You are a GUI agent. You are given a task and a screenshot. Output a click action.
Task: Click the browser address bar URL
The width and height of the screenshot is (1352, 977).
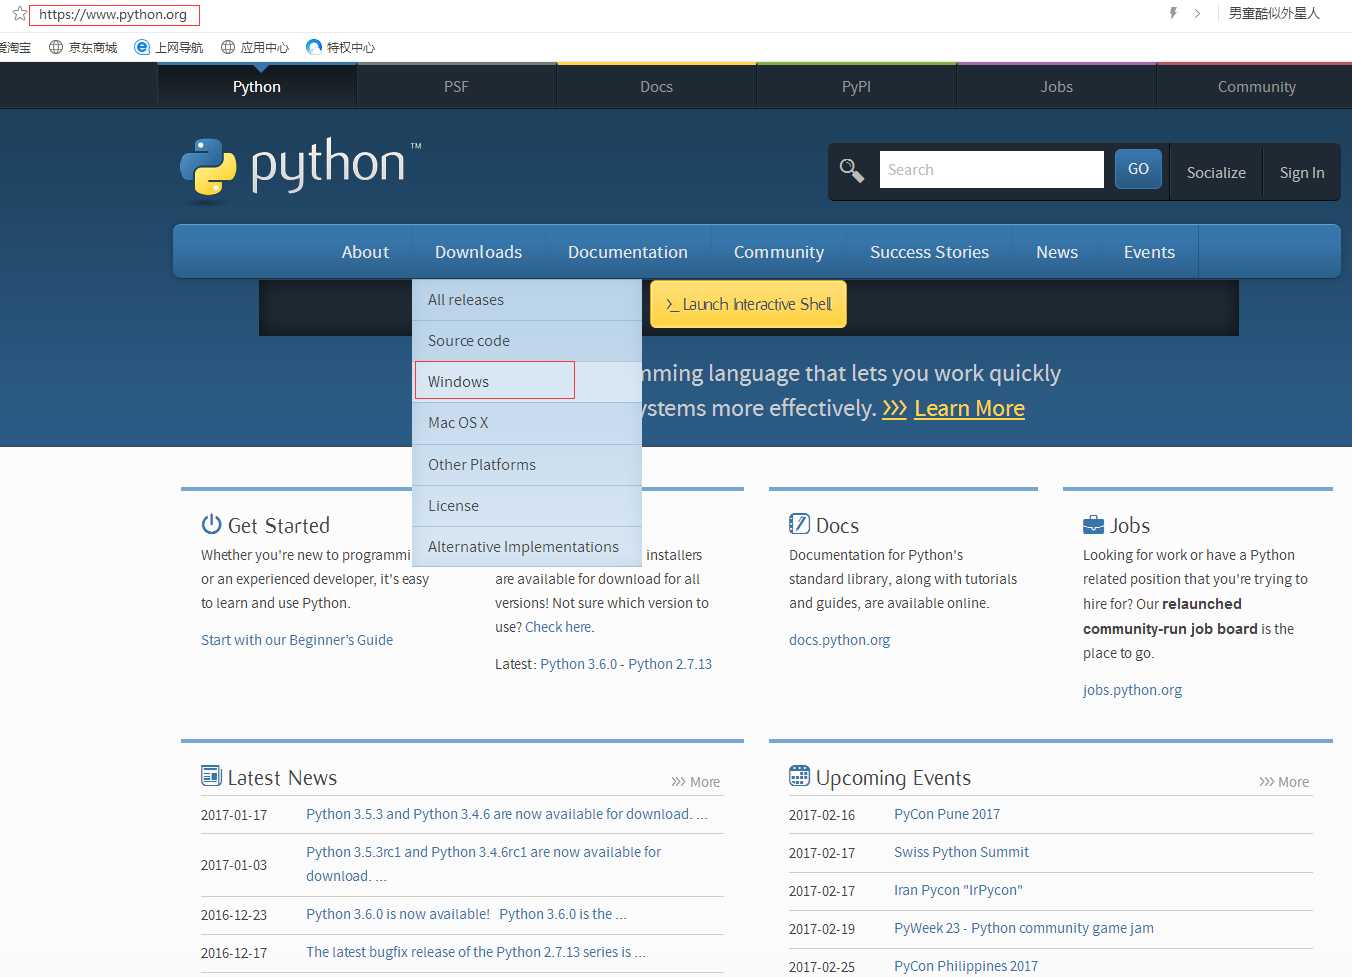coord(114,15)
